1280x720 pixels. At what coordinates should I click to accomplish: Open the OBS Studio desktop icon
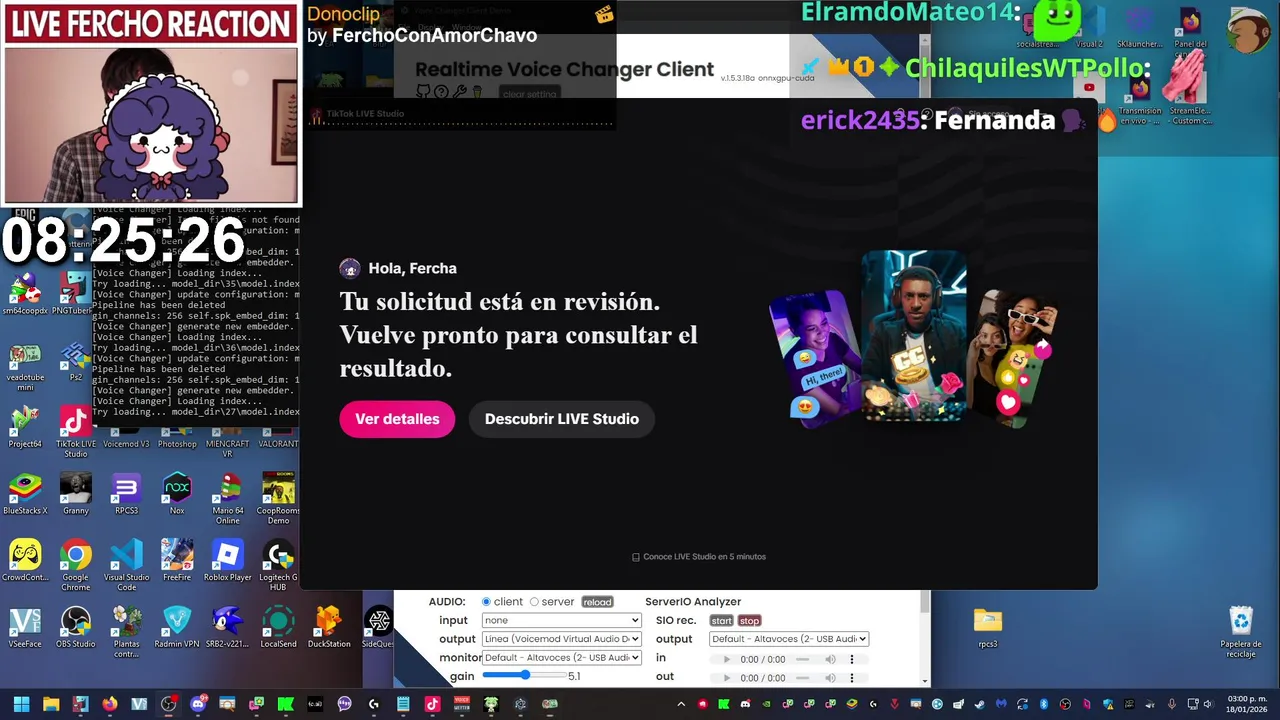[76, 627]
